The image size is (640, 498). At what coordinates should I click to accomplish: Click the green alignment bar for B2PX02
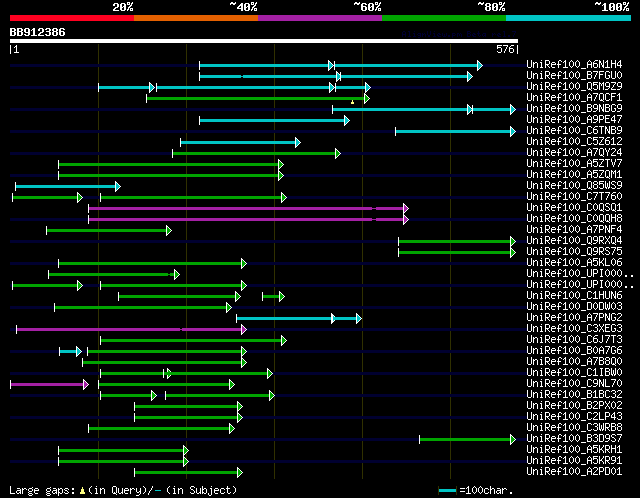point(189,407)
